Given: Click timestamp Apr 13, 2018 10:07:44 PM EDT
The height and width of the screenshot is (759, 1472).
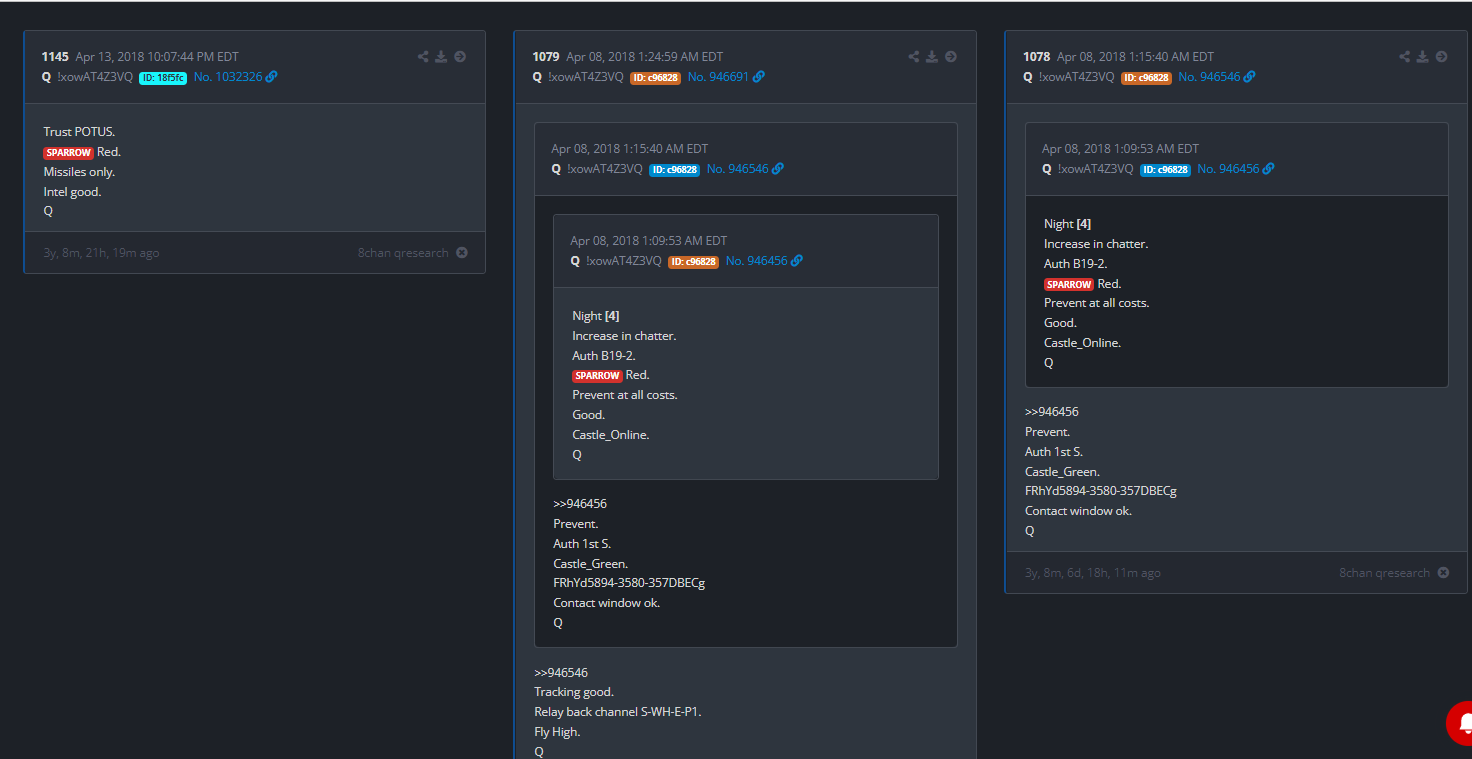Looking at the screenshot, I should (x=157, y=57).
